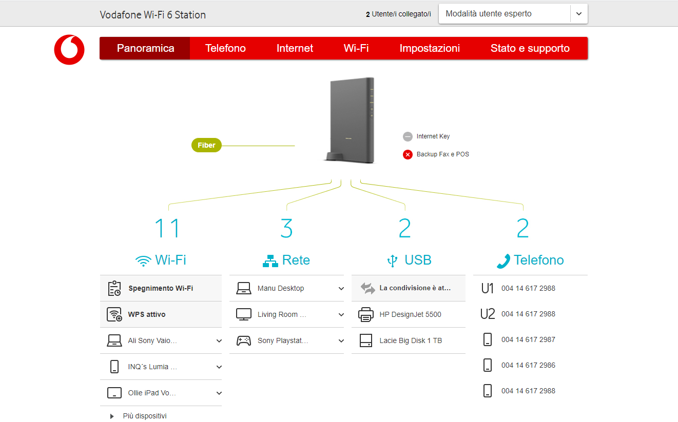
Task: Click the U2 phone line icon
Action: tap(487, 314)
